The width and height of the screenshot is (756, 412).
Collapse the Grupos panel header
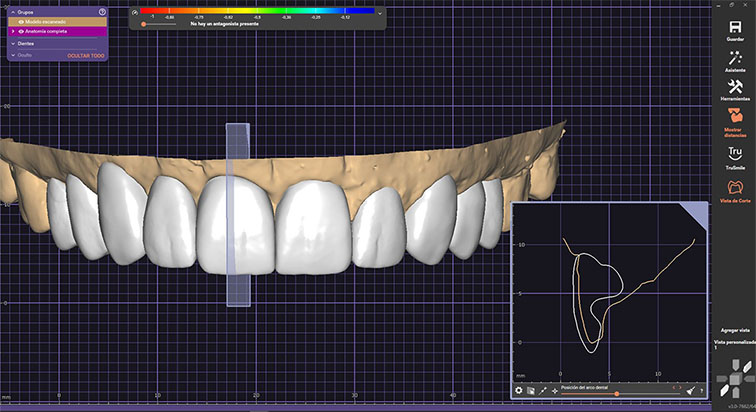click(x=13, y=11)
